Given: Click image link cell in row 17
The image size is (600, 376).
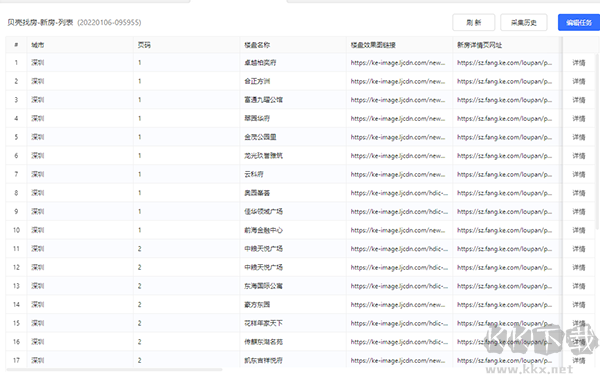Looking at the screenshot, I should tap(398, 360).
